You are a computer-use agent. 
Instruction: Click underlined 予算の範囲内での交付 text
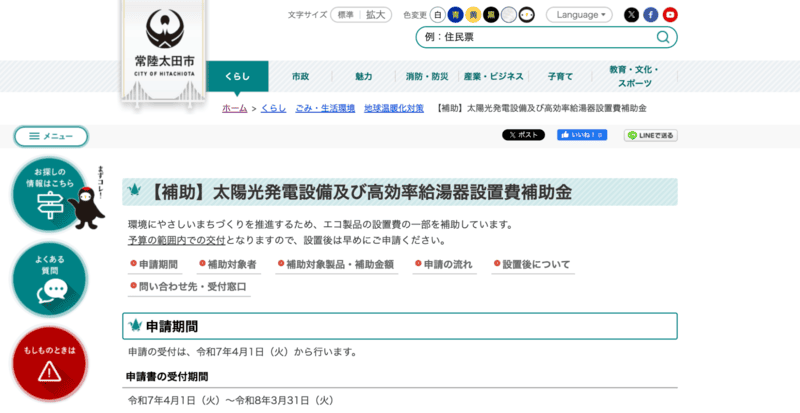[x=177, y=240]
